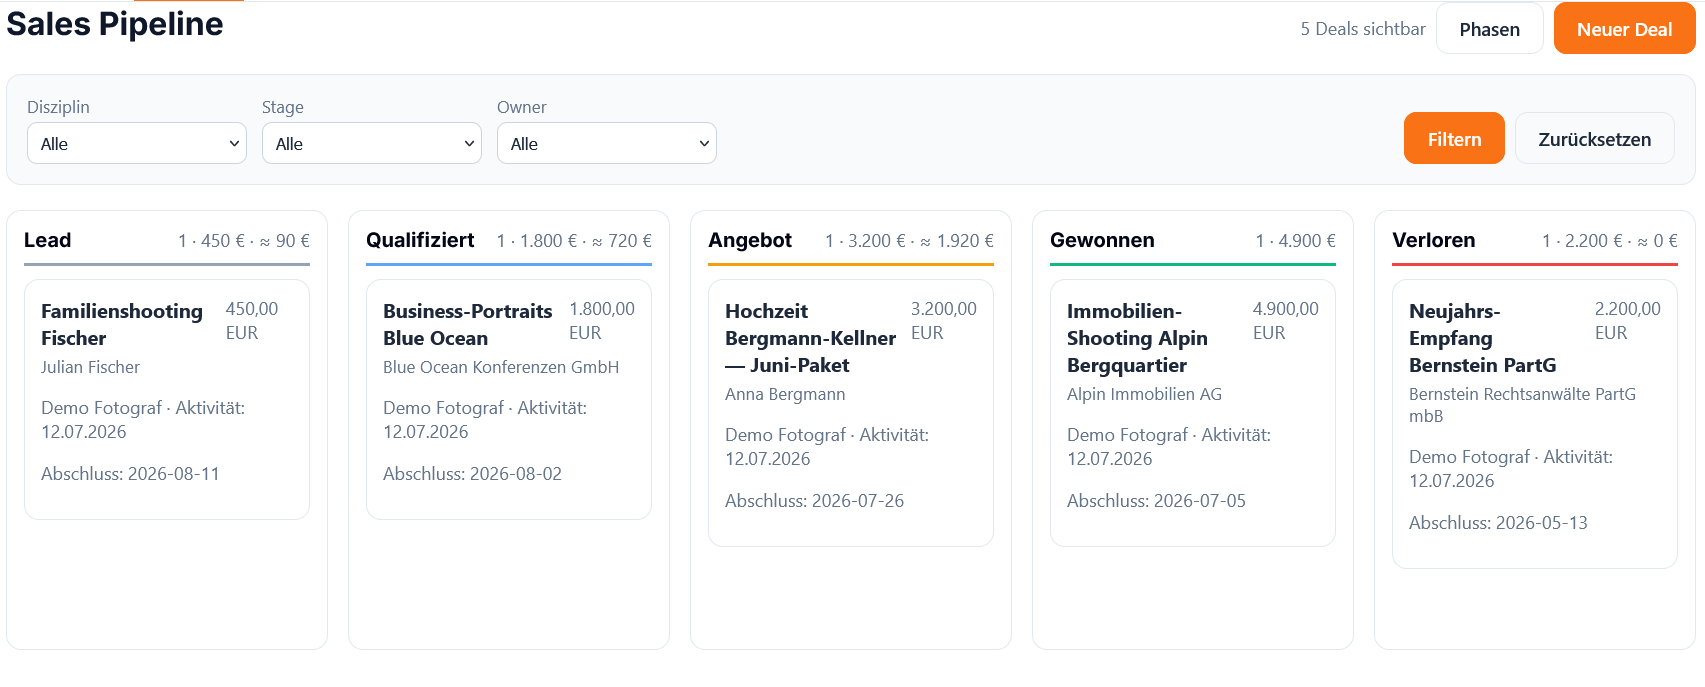Click the Gewonnen column heading

pos(1102,240)
